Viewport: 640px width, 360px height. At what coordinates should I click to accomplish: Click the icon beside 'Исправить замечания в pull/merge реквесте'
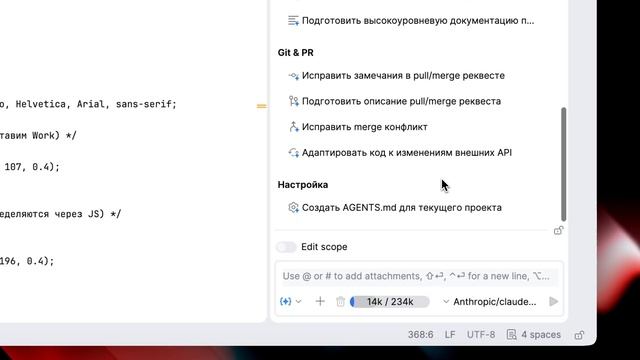tap(293, 76)
